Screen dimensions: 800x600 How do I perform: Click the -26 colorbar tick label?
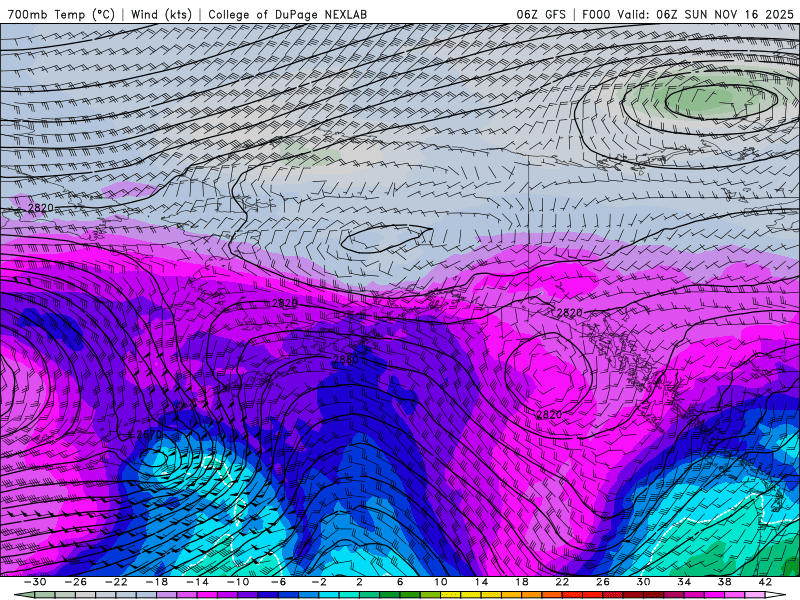[76, 582]
